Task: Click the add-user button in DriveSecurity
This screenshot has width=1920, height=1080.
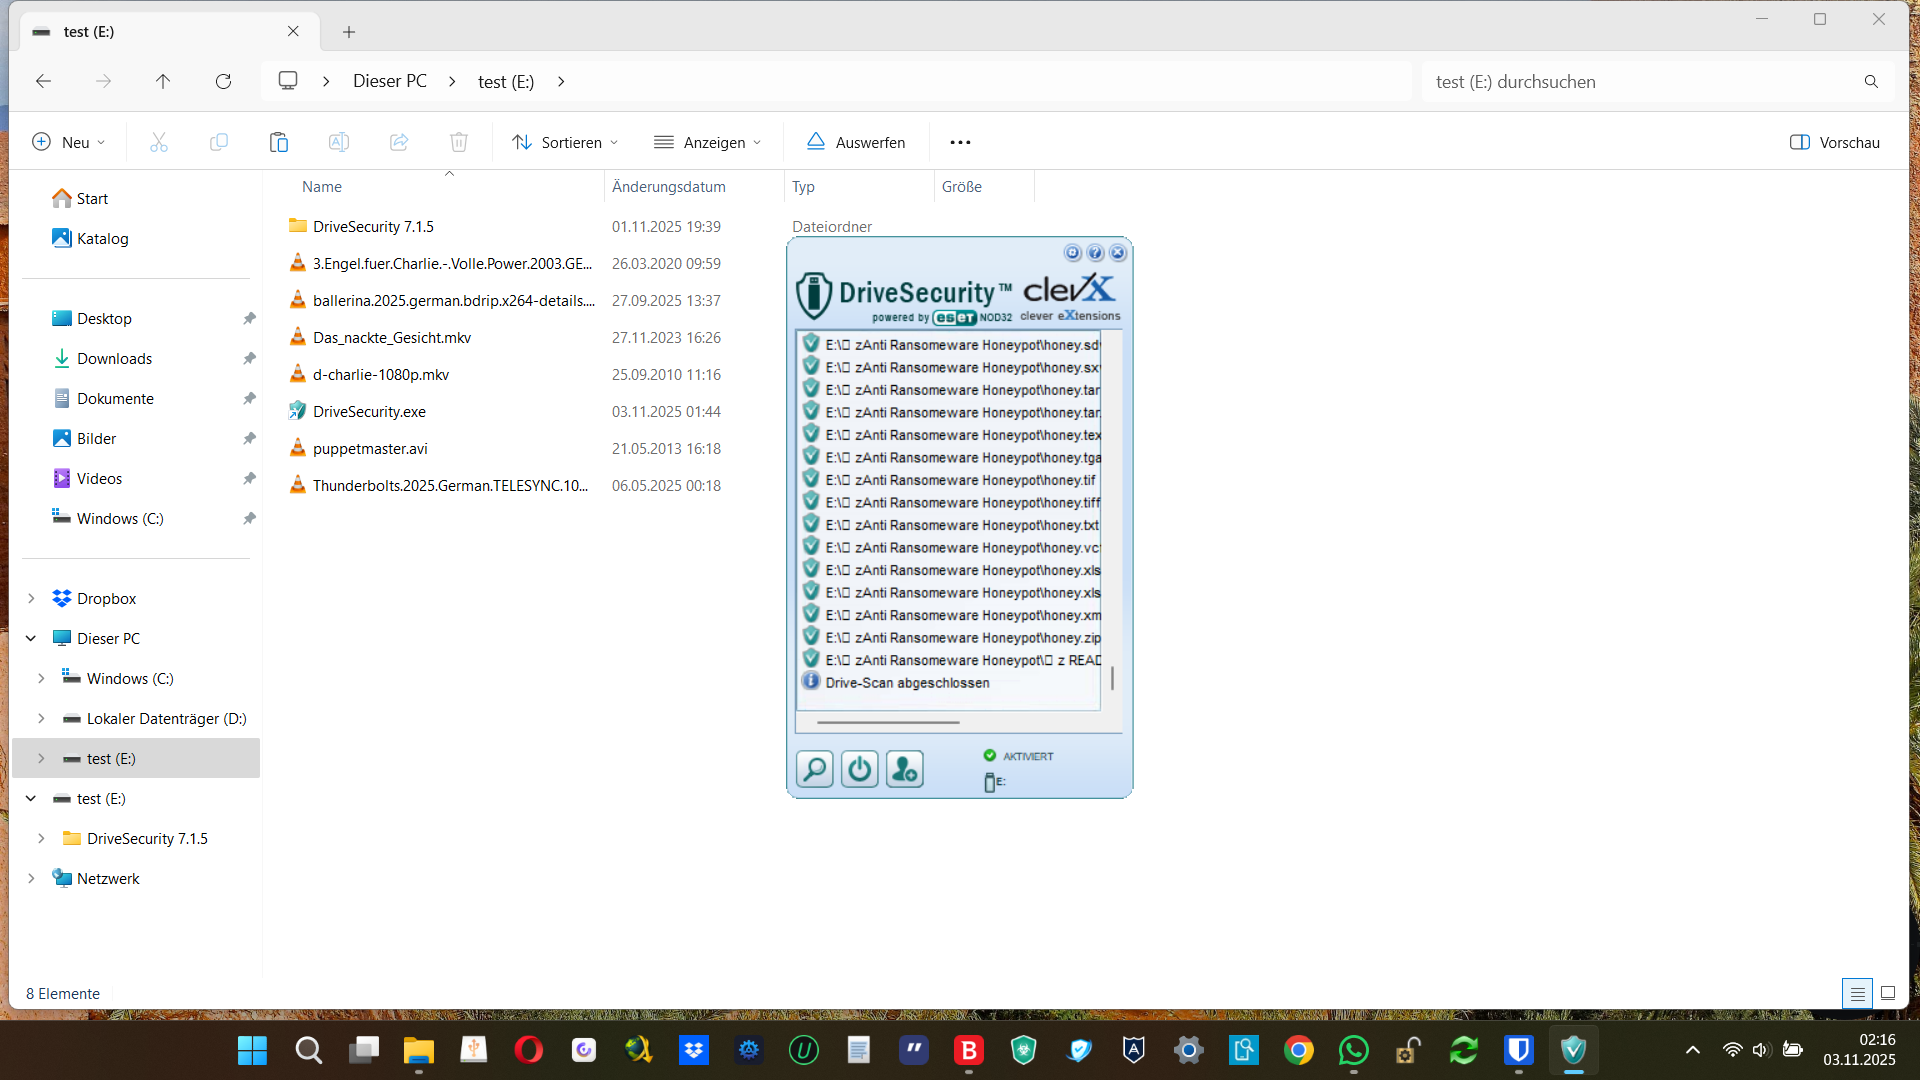Action: [905, 769]
